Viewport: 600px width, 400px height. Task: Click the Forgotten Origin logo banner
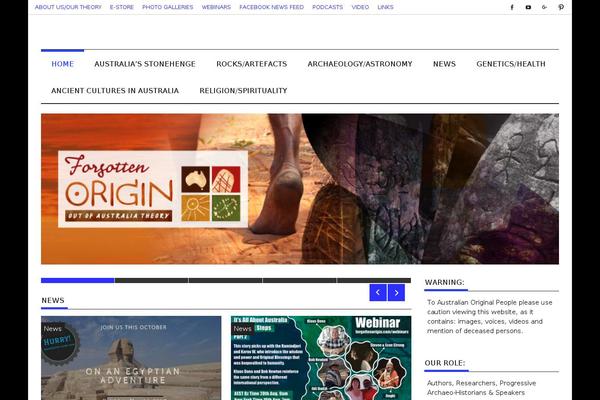tap(300, 189)
